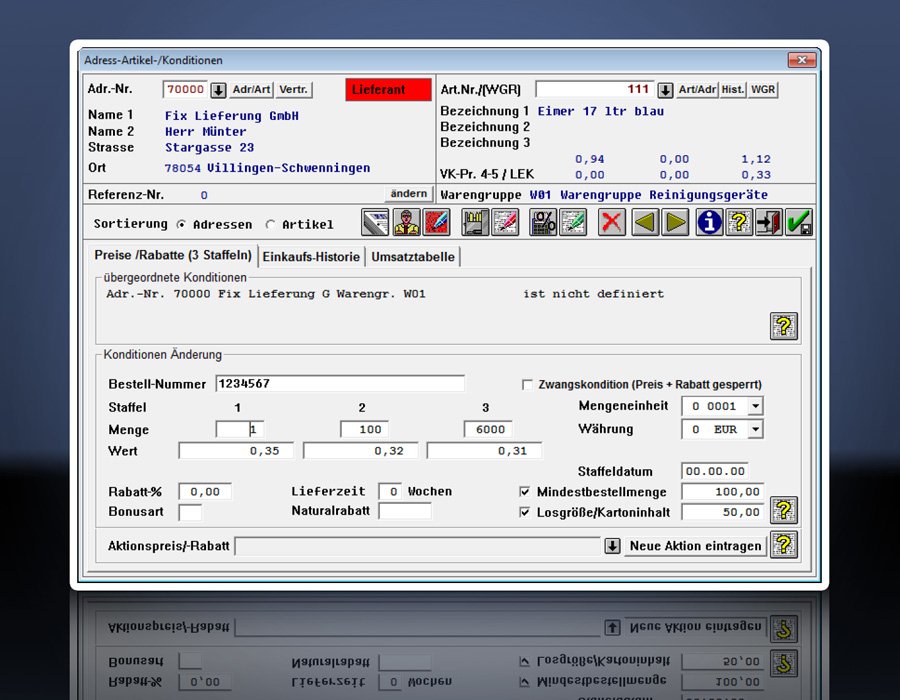900x700 pixels.
Task: Click the exit door icon
Action: 769,223
